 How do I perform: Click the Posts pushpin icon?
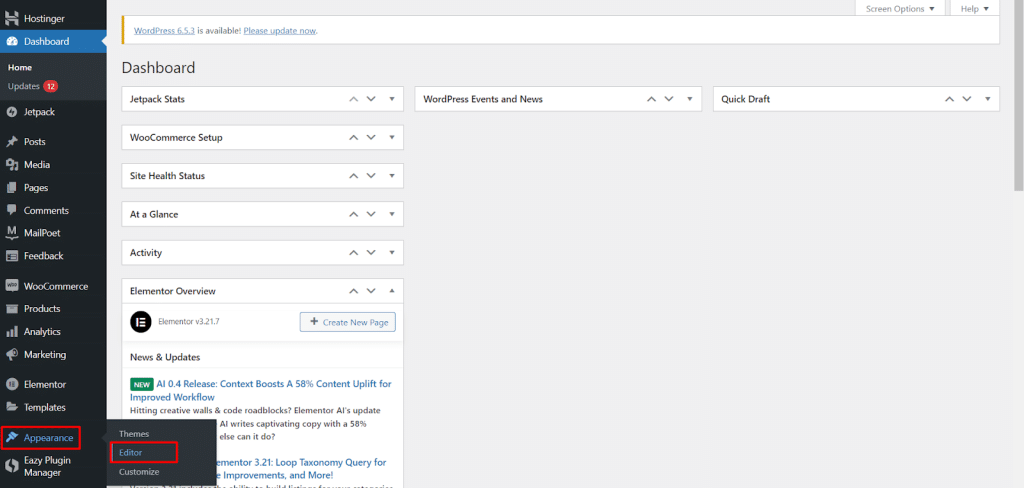coord(12,142)
